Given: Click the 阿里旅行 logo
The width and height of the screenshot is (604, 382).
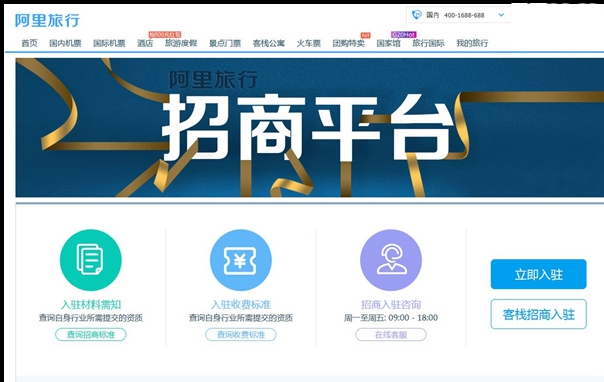Looking at the screenshot, I should tap(47, 20).
